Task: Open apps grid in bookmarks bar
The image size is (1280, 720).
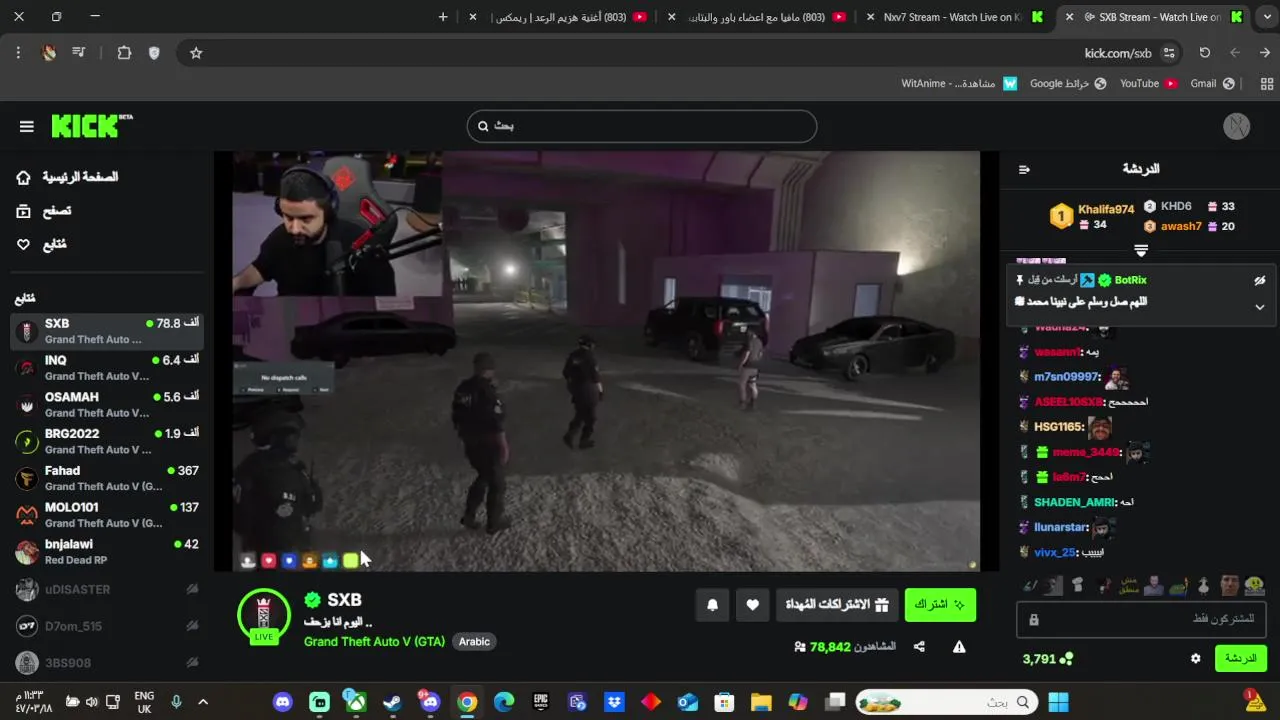Action: [x=1267, y=83]
